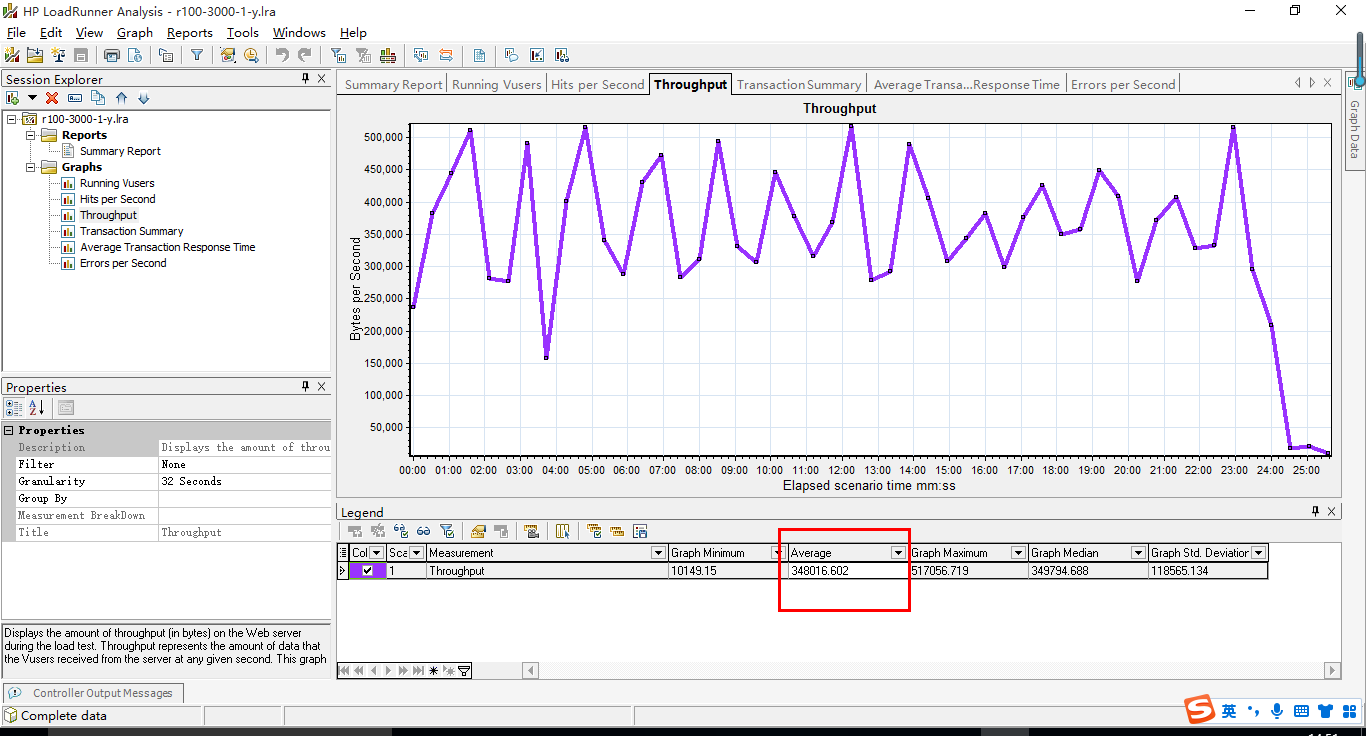Viewport: 1366px width, 736px height.
Task: Select Summary Report in the tree
Action: (x=120, y=151)
